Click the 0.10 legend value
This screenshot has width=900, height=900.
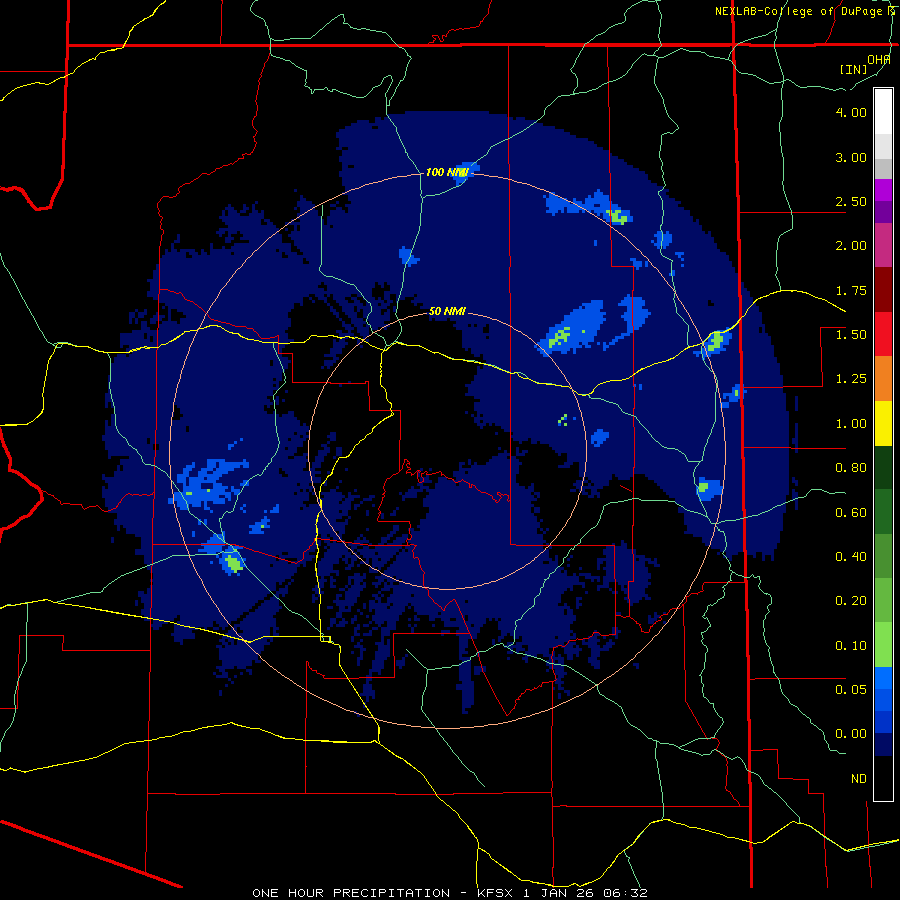[x=851, y=646]
